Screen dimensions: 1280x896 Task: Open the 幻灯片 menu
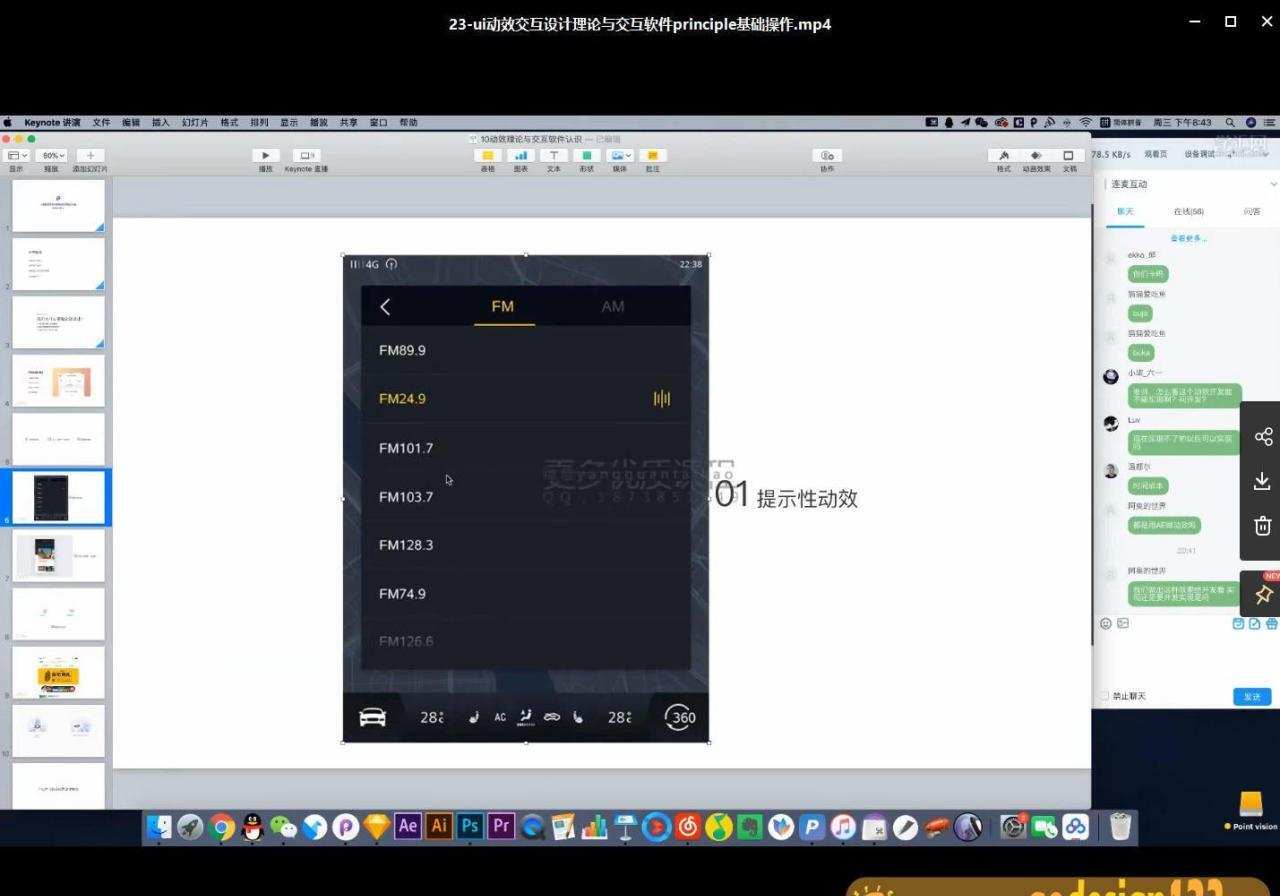[x=195, y=122]
